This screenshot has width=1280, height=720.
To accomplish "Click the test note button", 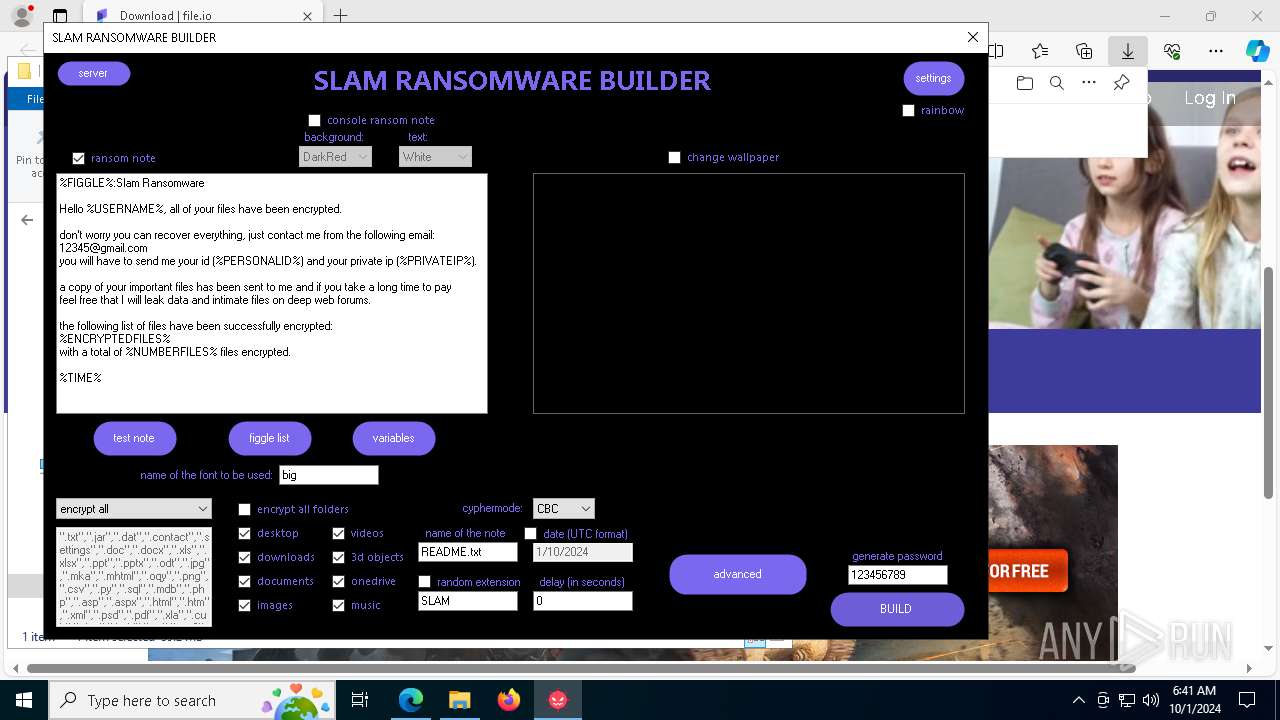I will pos(134,438).
